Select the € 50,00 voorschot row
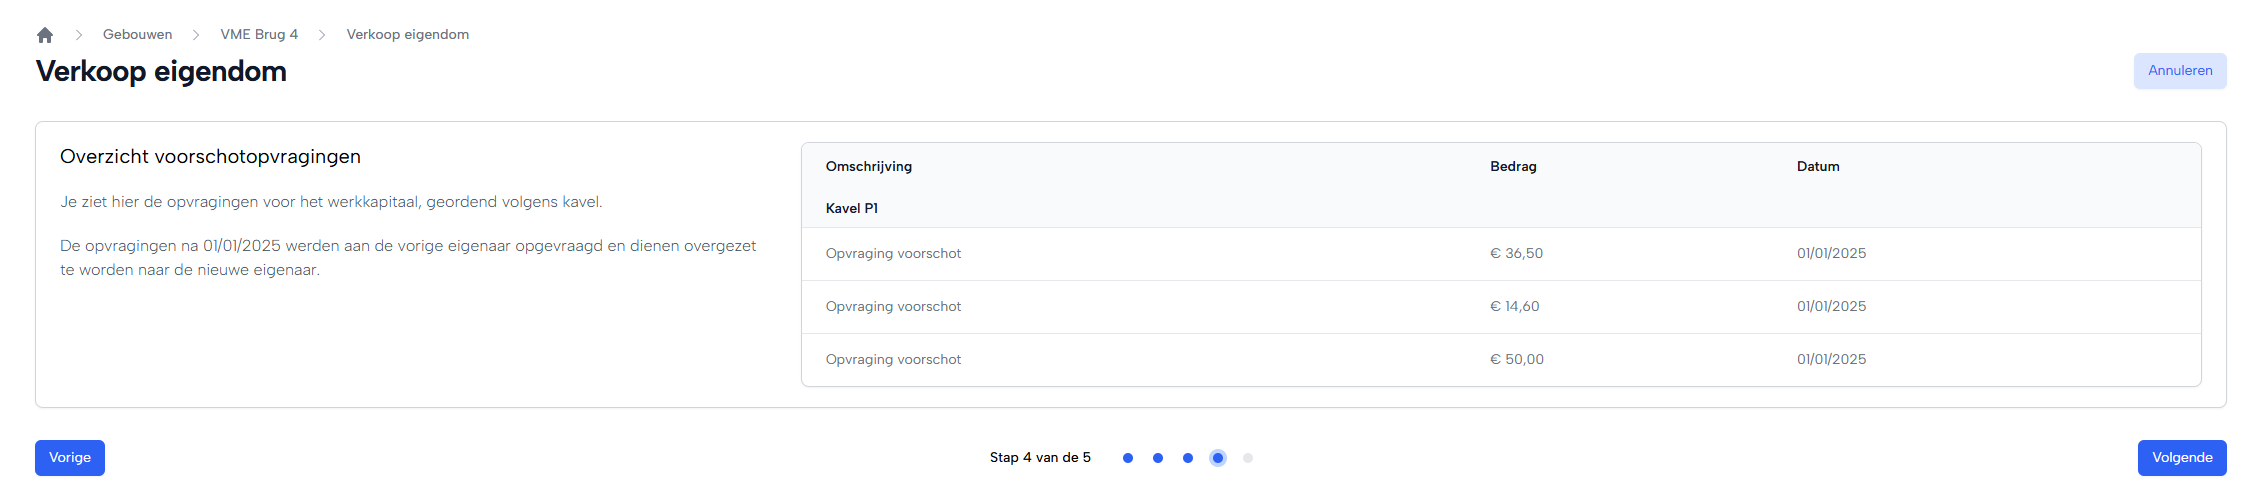 click(1500, 360)
